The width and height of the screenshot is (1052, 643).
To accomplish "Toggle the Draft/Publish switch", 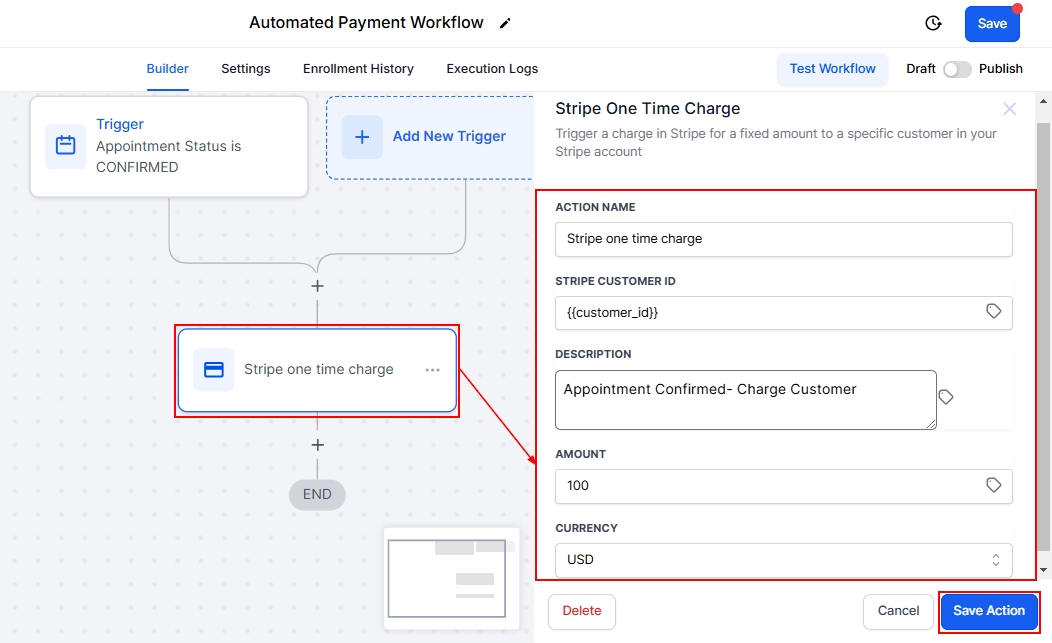I will 956,69.
